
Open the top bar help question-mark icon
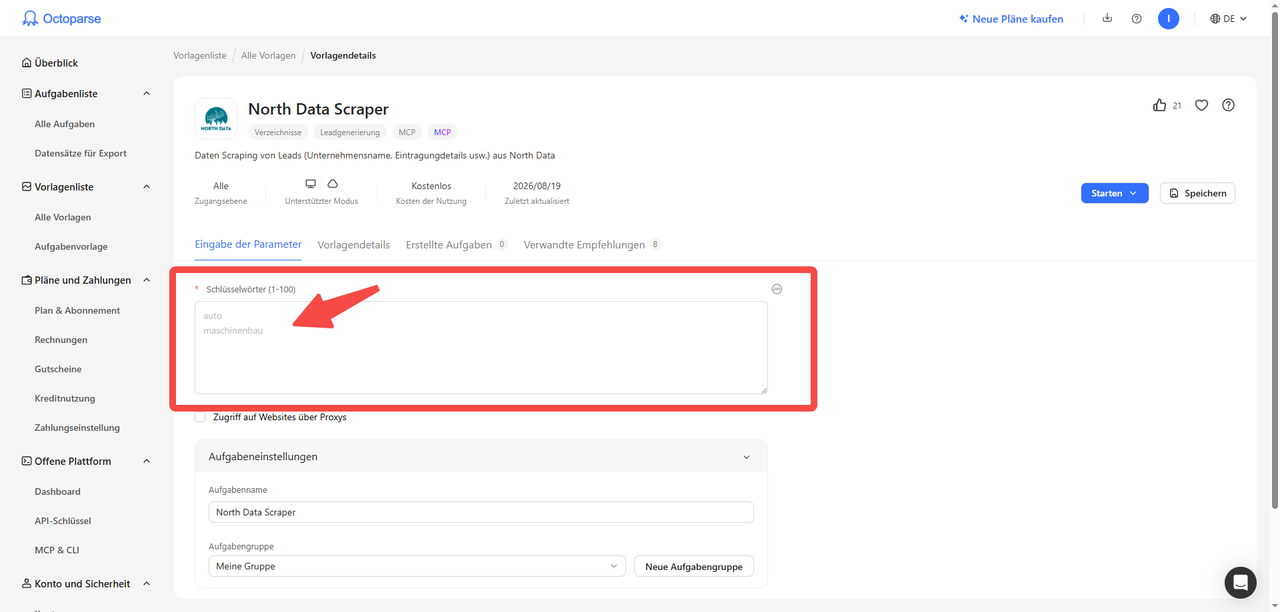point(1136,18)
